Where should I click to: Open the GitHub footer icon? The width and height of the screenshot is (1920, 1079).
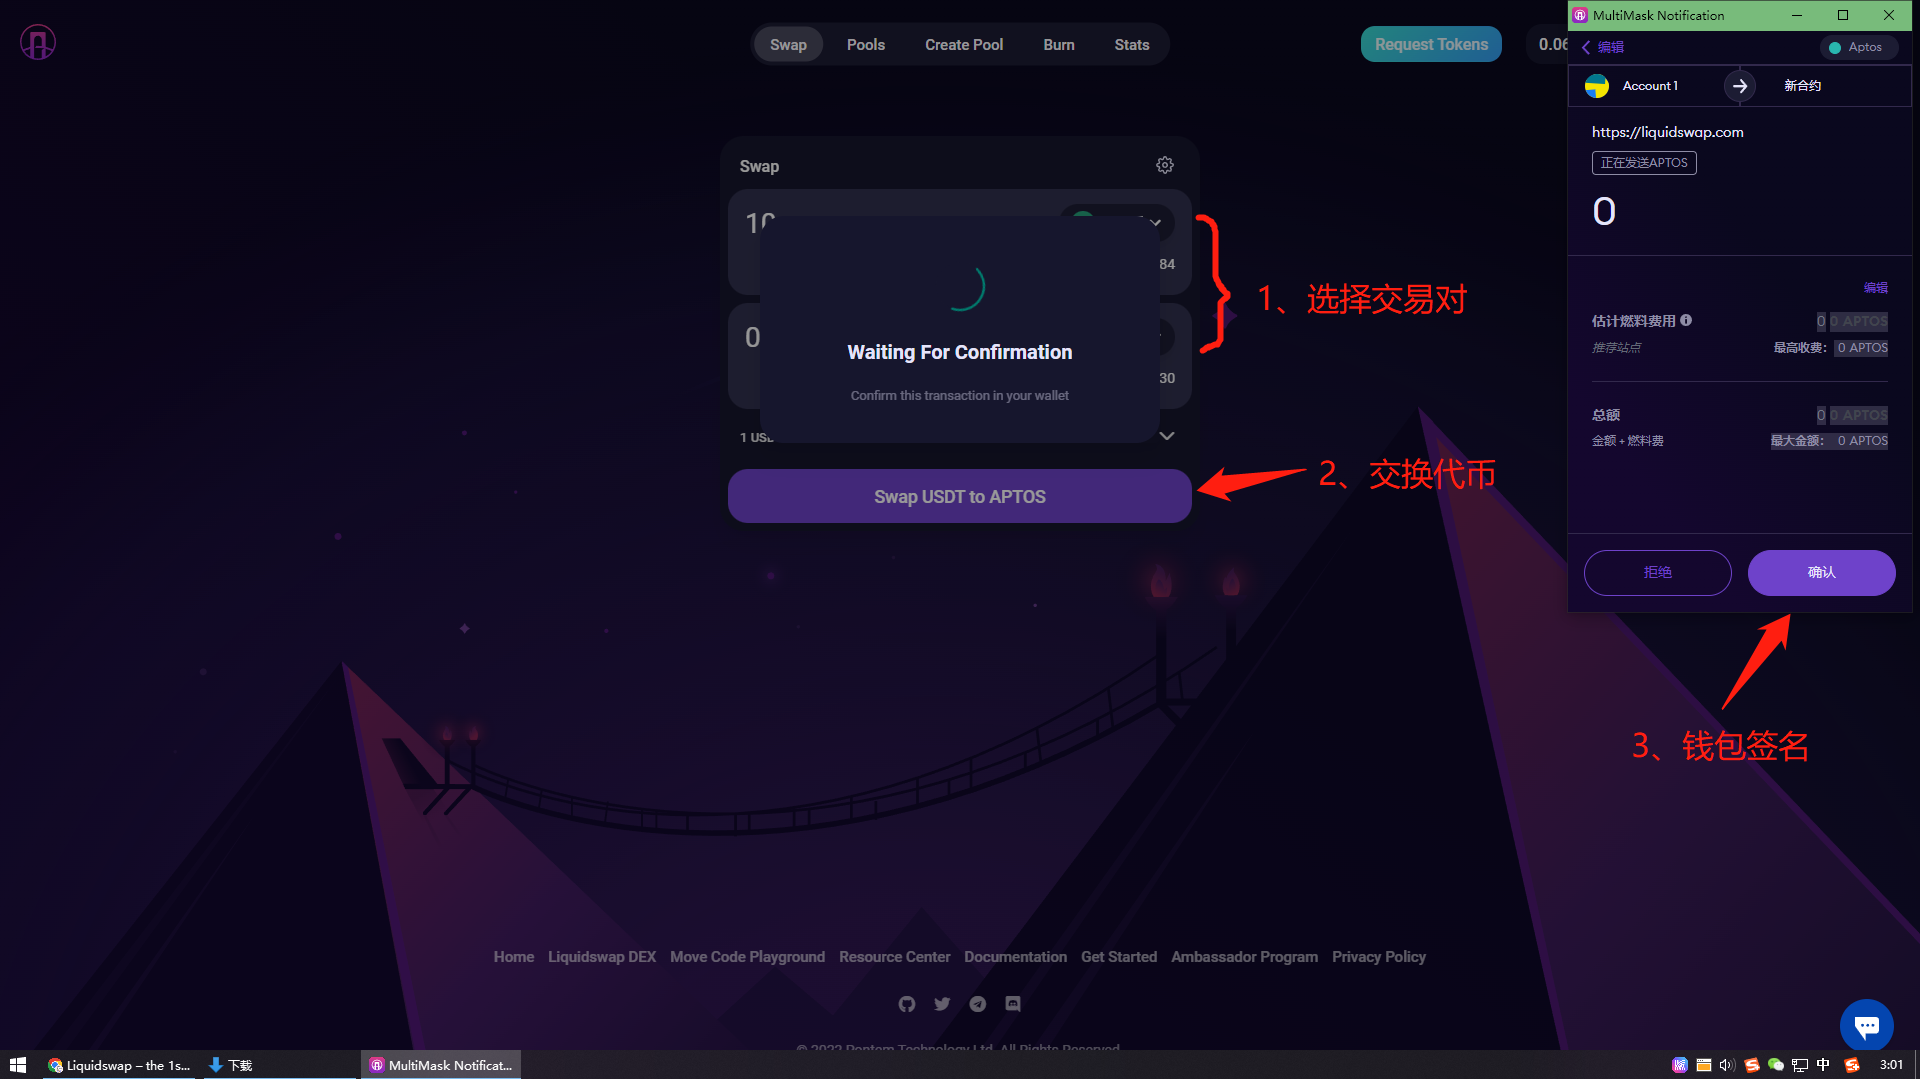907,1004
